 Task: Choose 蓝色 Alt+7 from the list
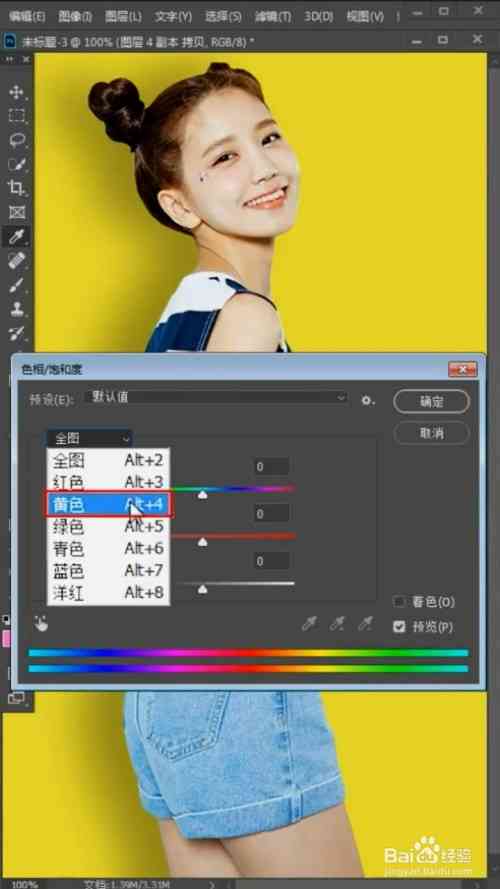[x=108, y=570]
